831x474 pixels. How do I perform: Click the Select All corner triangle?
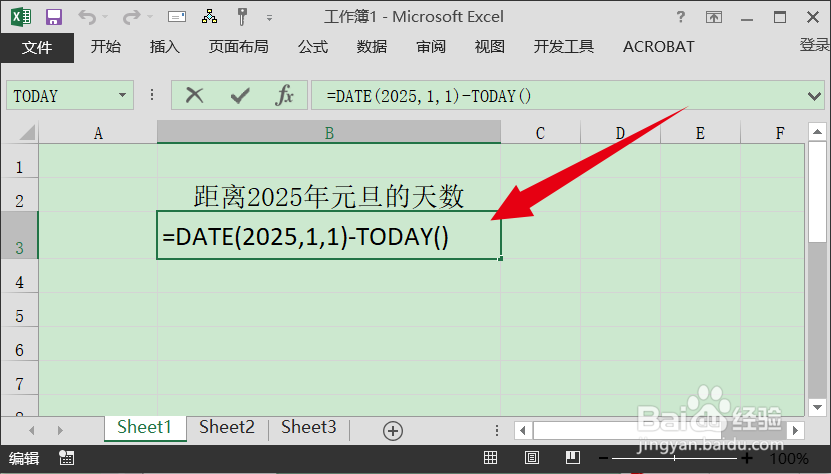(26, 132)
